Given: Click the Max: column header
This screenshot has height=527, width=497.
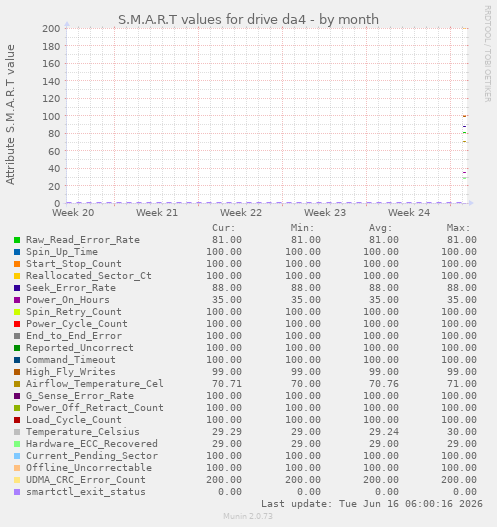Looking at the screenshot, I should point(458,228).
